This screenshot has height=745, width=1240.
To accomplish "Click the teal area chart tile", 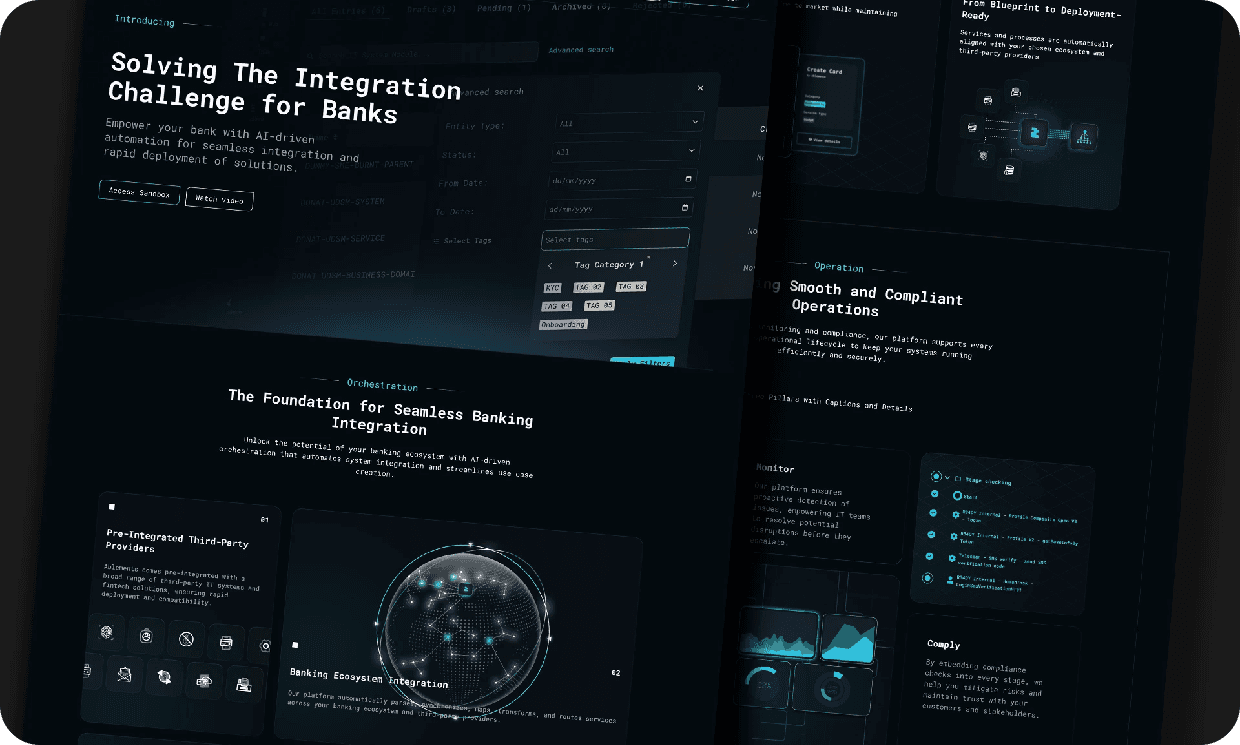I will coord(848,638).
